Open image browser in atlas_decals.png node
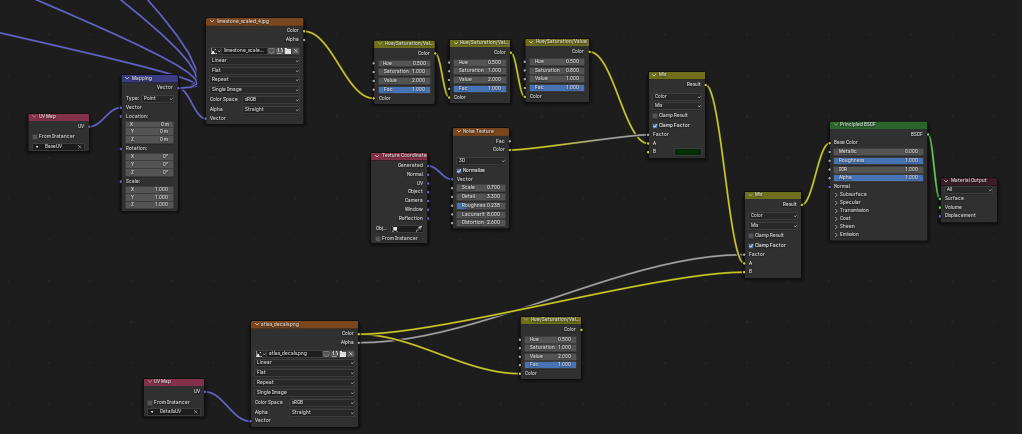Screen dimensions: 1022x434 coord(261,353)
